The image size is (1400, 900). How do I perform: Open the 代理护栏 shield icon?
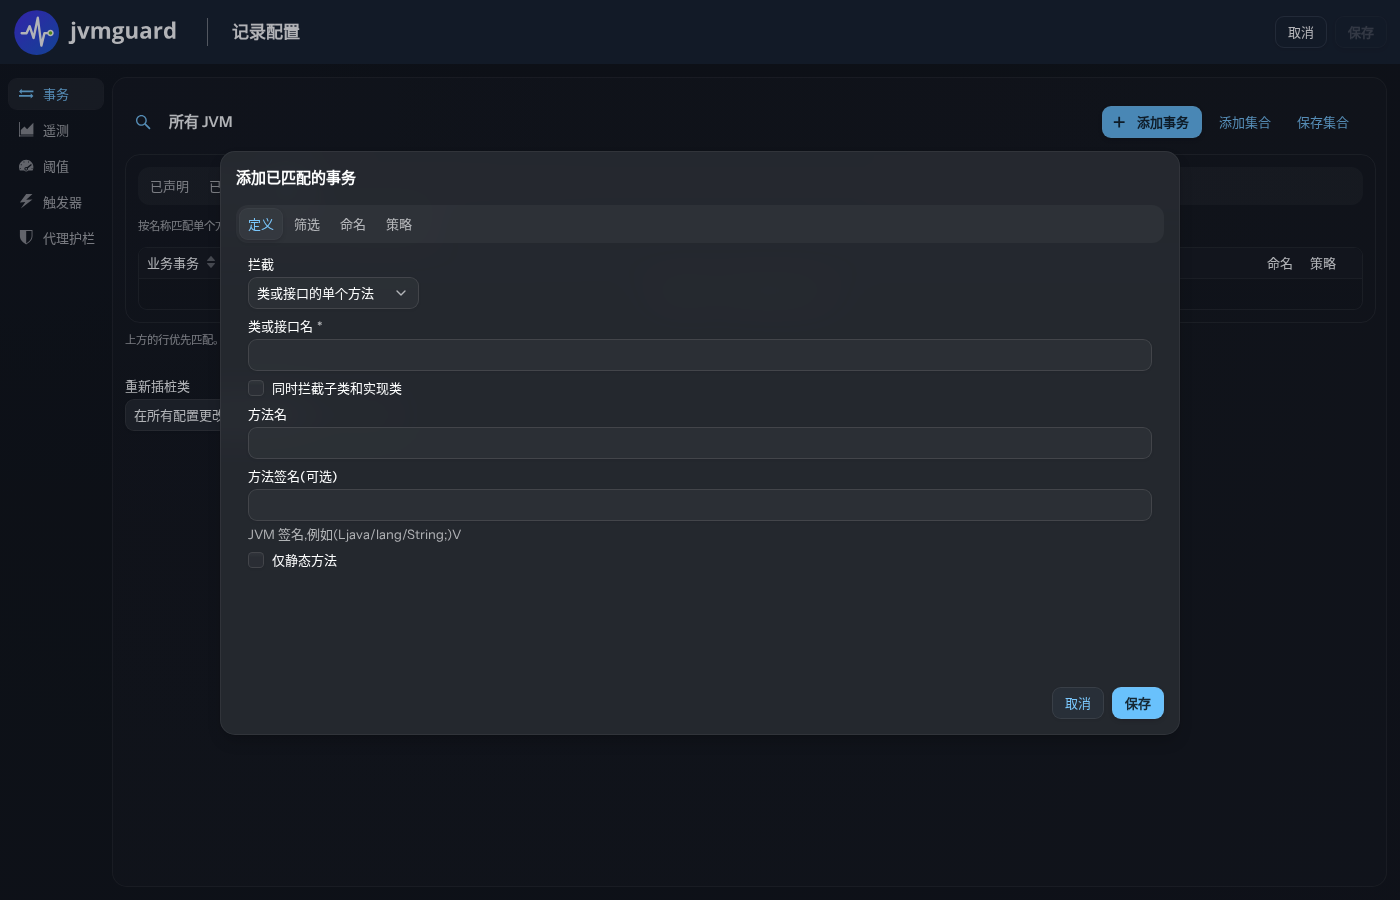click(x=26, y=237)
